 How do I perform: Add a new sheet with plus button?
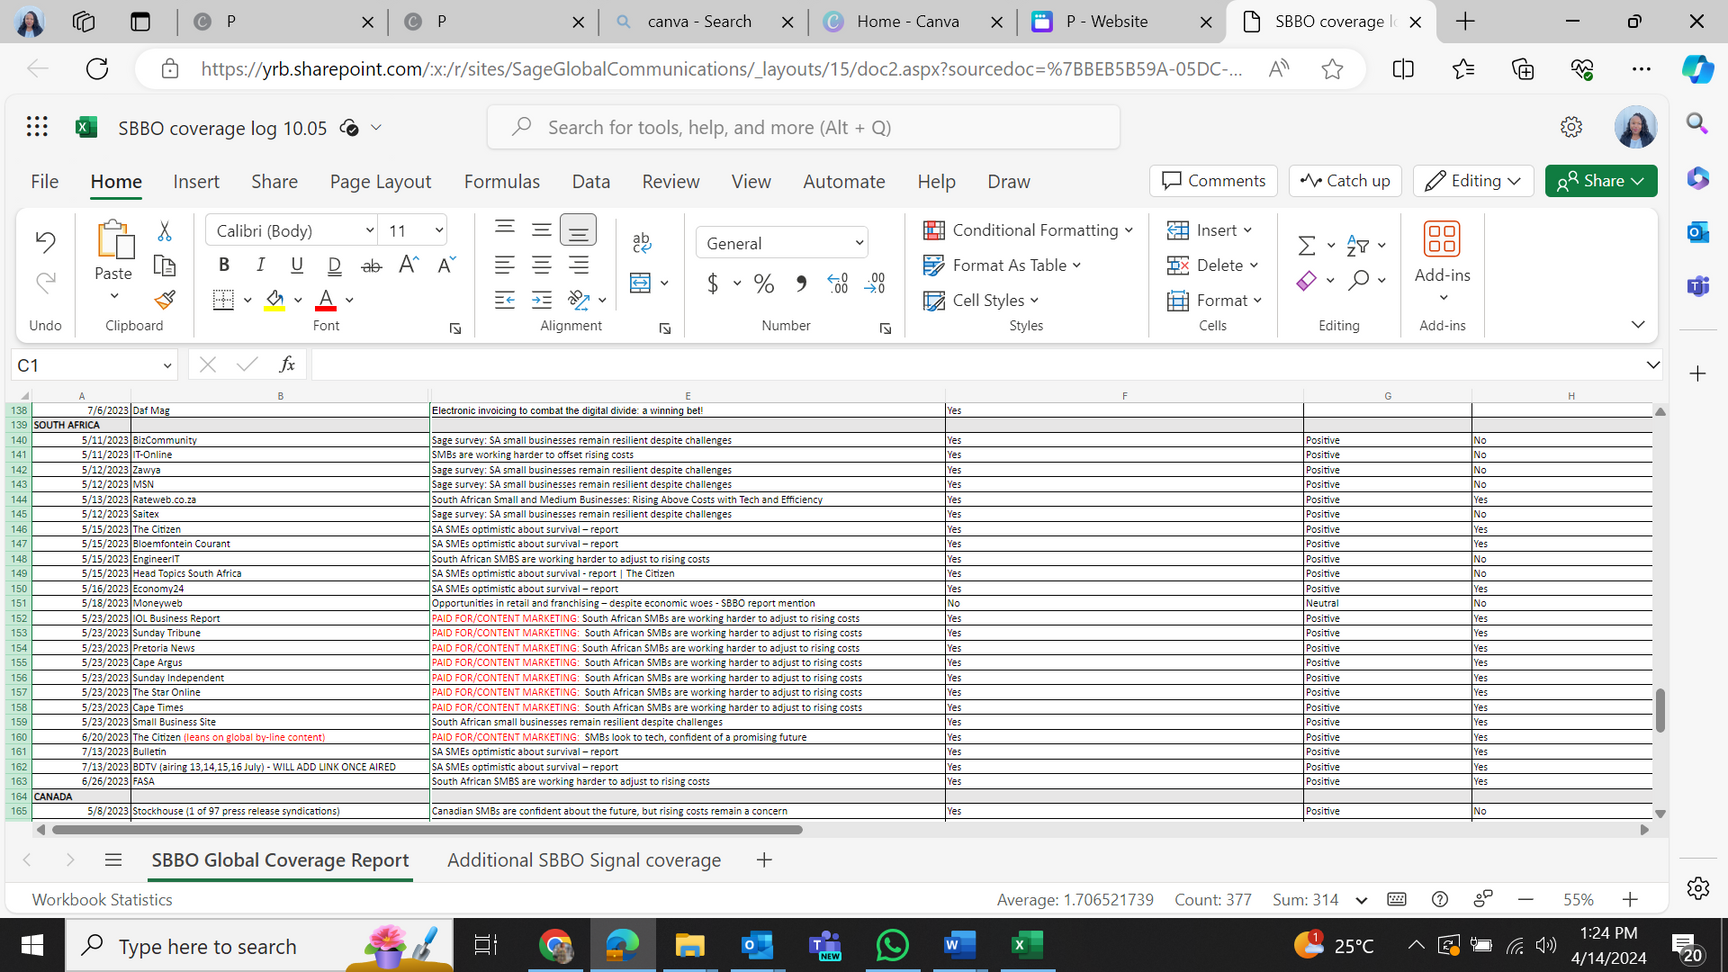tap(764, 860)
